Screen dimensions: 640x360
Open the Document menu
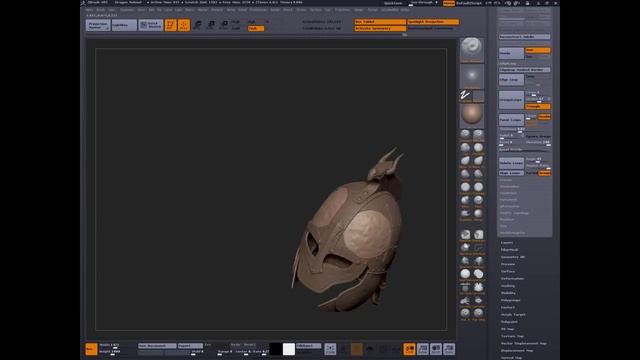(127, 9)
